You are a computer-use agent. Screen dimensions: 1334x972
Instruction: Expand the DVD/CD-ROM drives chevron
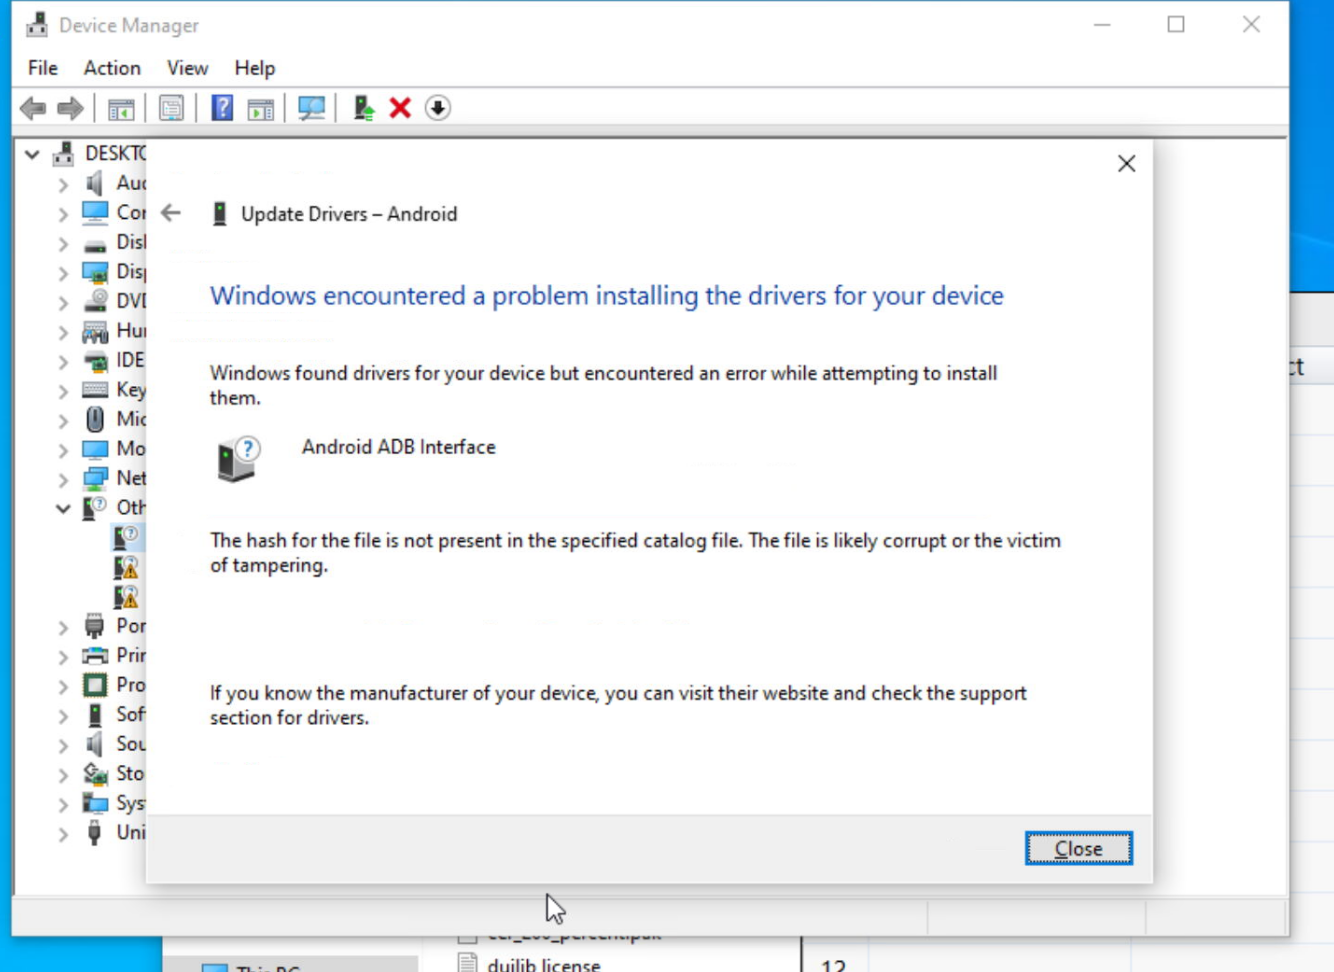[x=63, y=302]
